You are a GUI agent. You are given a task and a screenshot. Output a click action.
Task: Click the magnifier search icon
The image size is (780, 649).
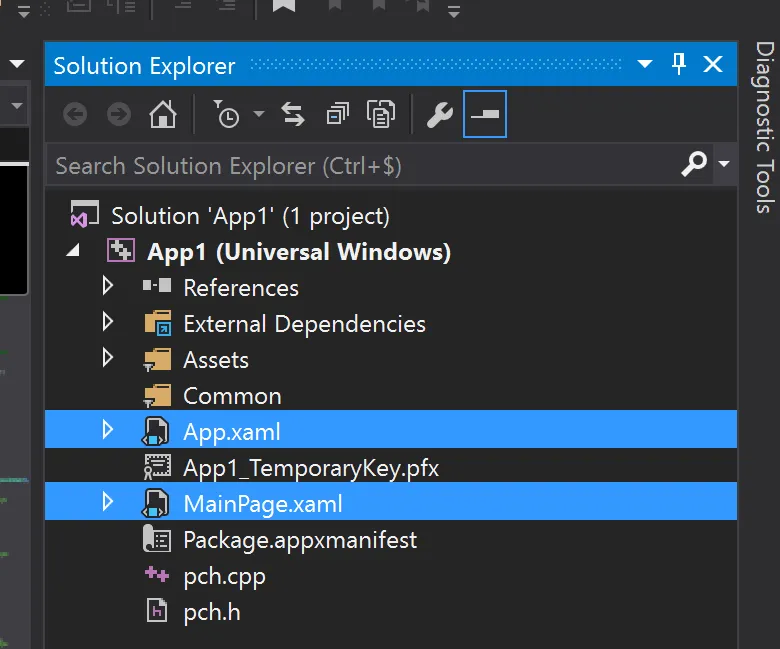[x=693, y=164]
